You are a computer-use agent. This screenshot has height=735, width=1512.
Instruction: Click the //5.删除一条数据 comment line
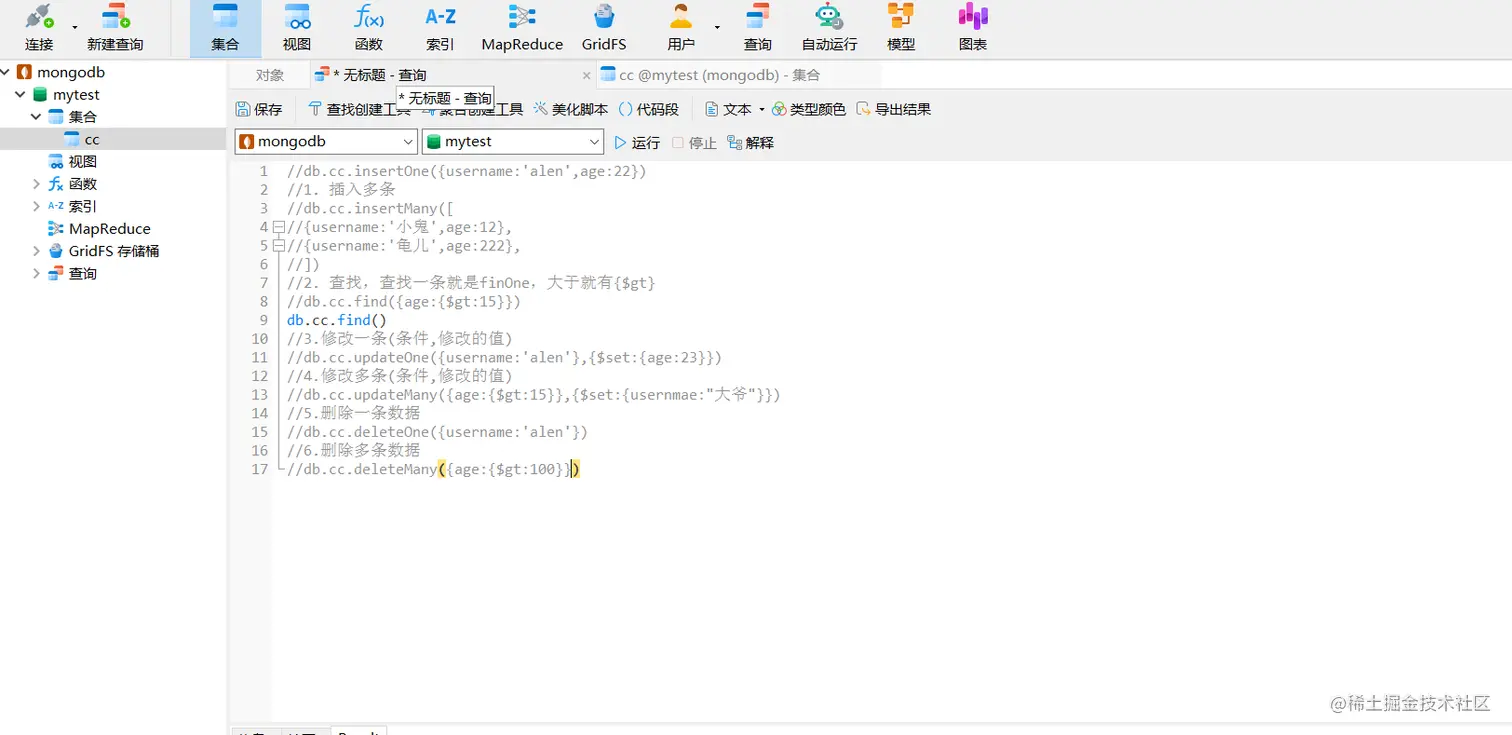(353, 413)
